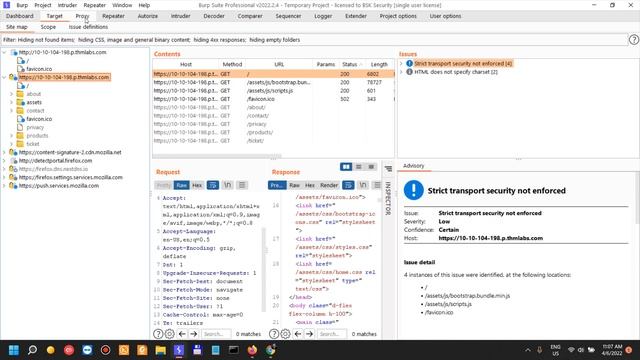The height and width of the screenshot is (360, 640).
Task: Click Burp Suite taskbar icon
Action: (179, 350)
